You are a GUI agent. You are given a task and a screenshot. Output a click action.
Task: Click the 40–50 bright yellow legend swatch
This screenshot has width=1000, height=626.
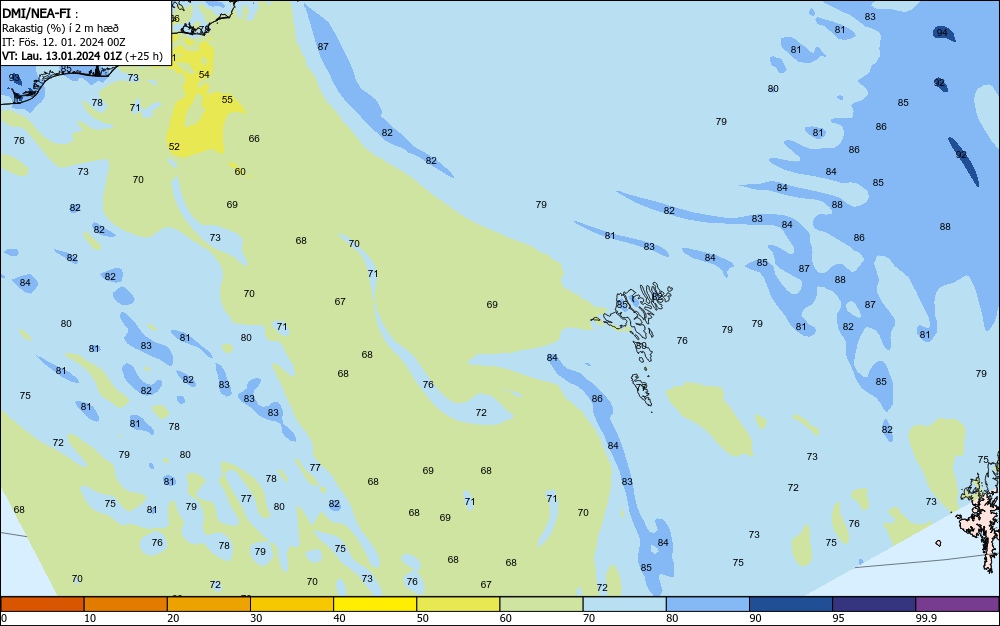[x=375, y=604]
